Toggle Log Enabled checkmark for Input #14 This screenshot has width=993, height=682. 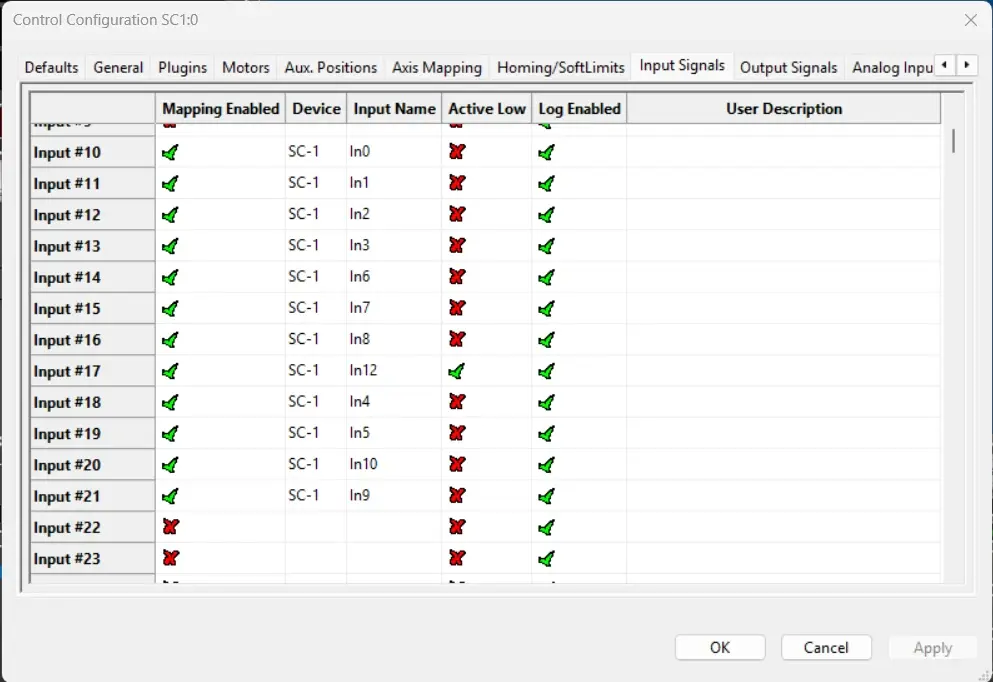(547, 277)
